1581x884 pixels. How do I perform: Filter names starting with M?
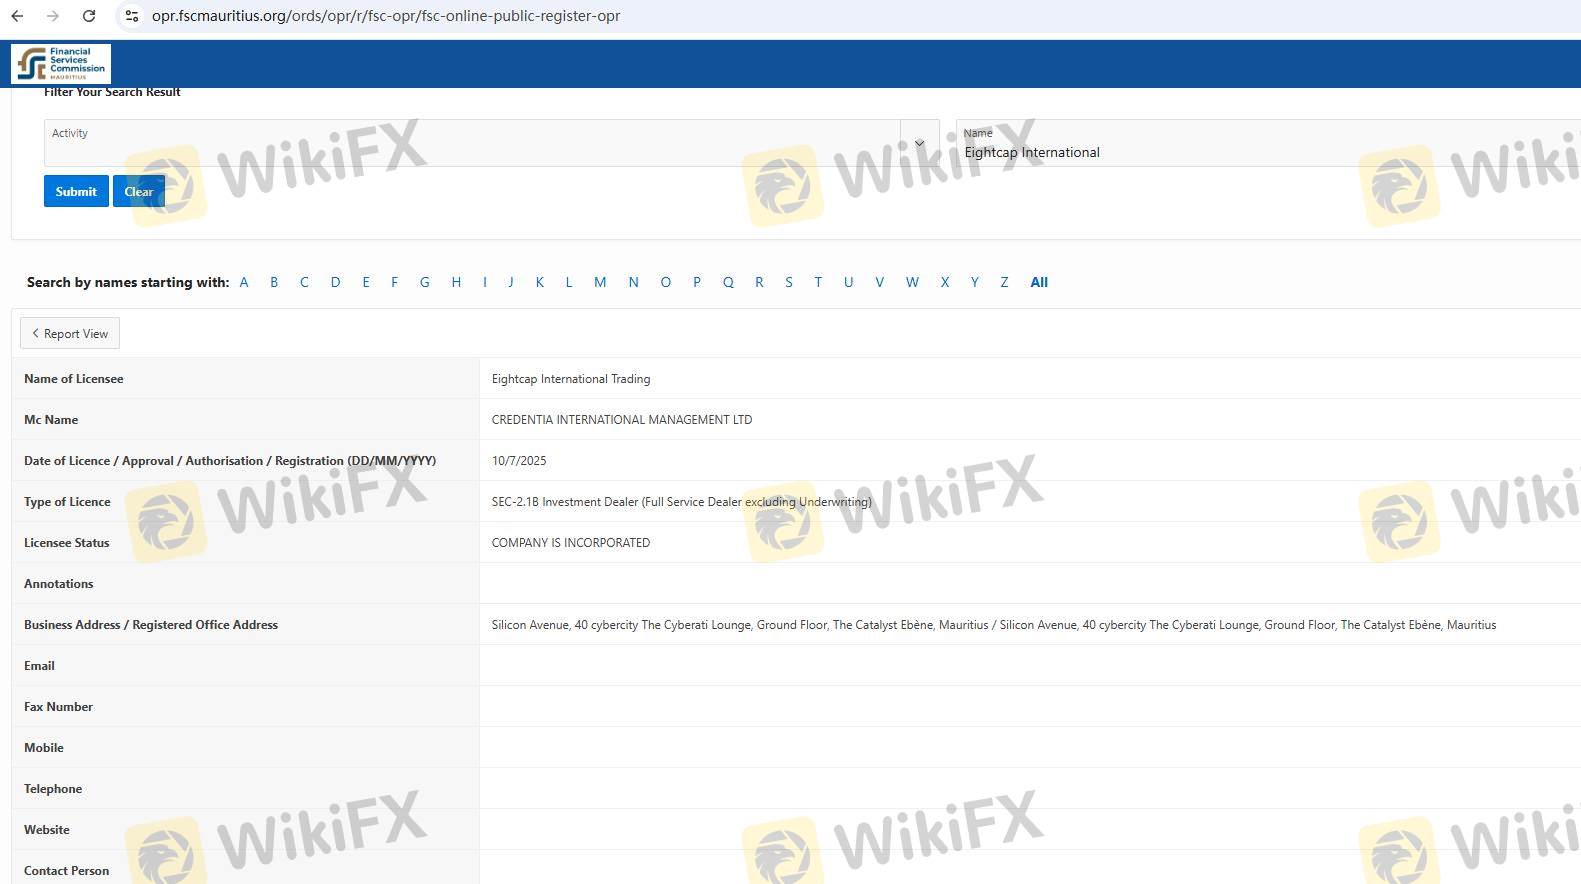600,282
